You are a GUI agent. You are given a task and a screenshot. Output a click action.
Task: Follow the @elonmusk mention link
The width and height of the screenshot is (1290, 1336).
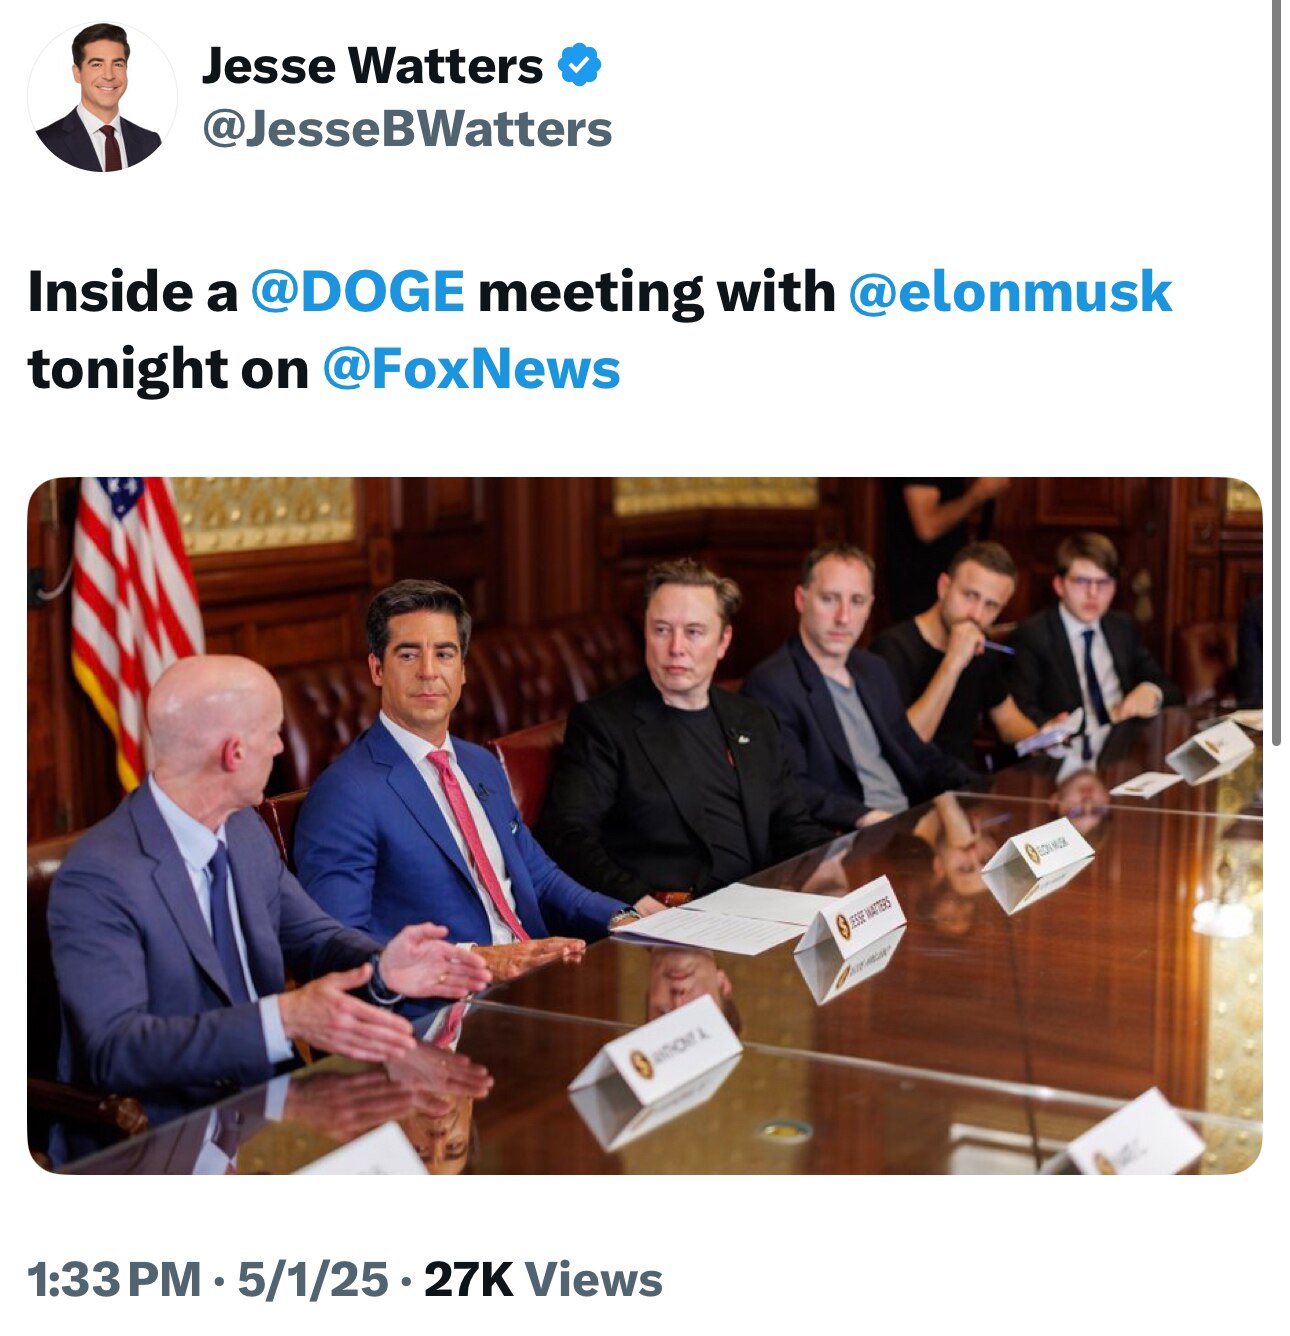[1010, 292]
